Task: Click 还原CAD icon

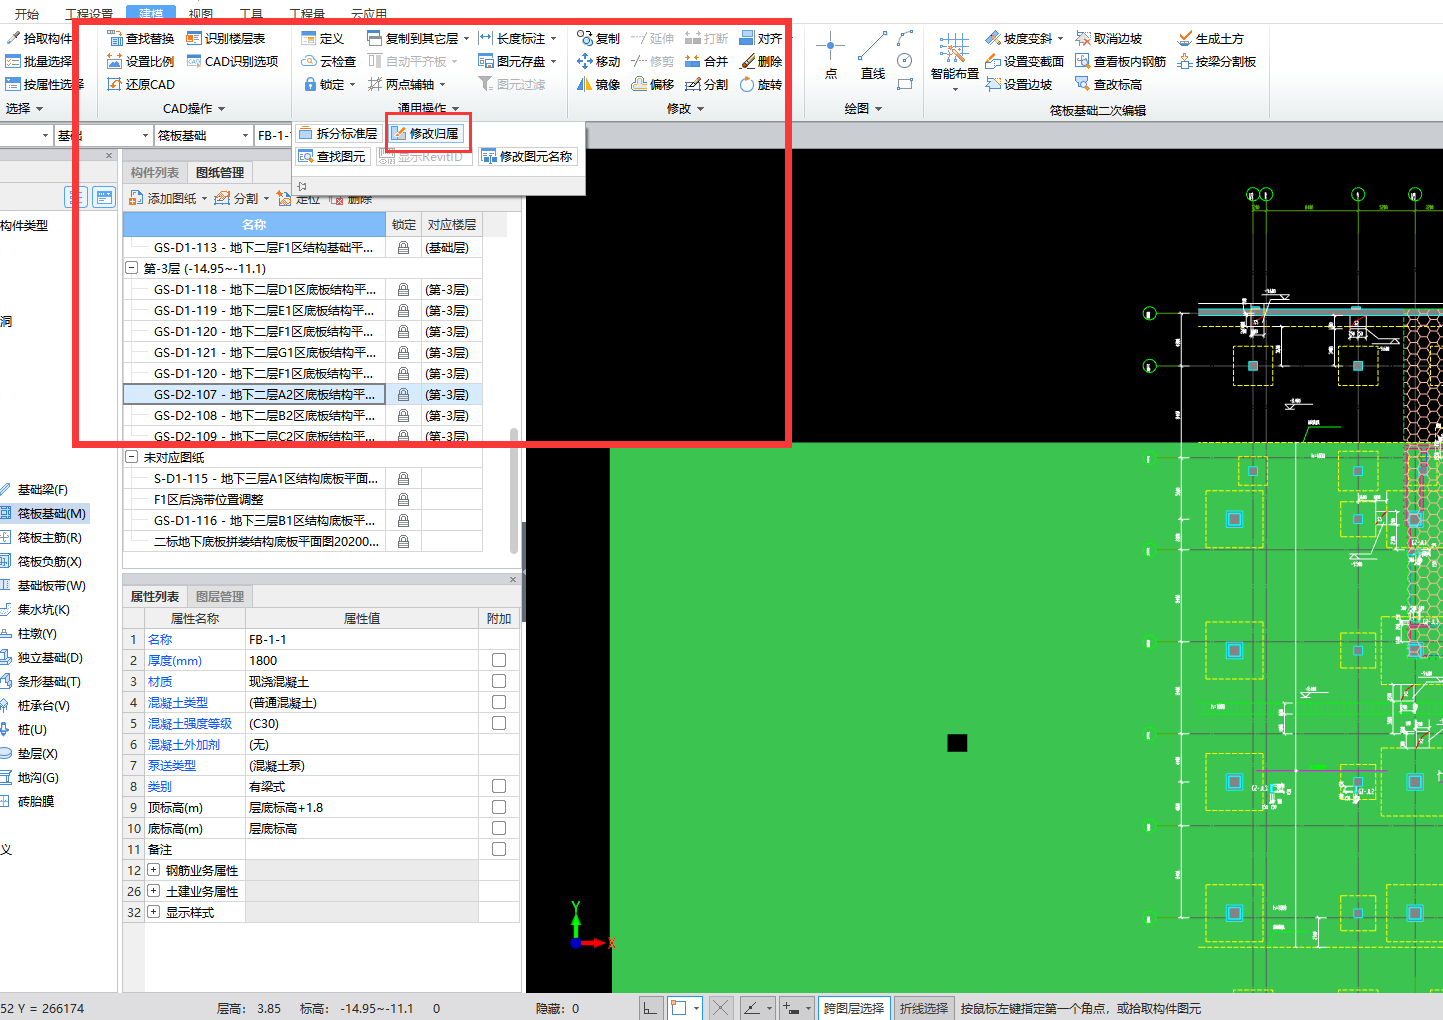Action: coord(115,84)
